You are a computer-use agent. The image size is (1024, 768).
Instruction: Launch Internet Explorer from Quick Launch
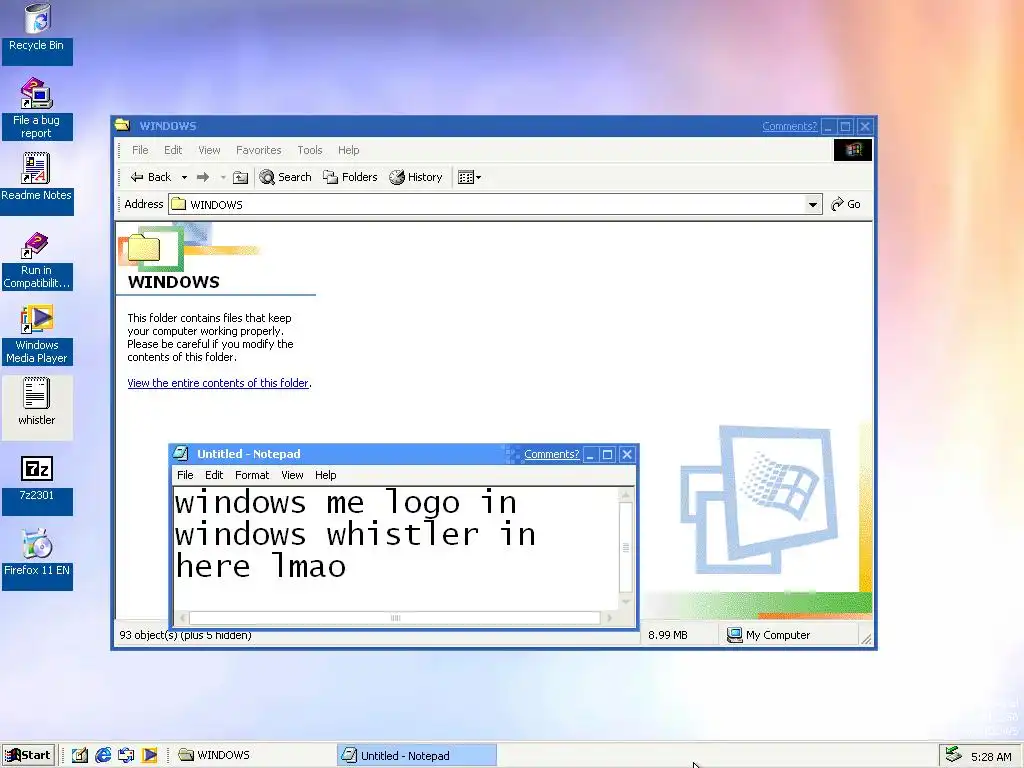click(x=103, y=756)
